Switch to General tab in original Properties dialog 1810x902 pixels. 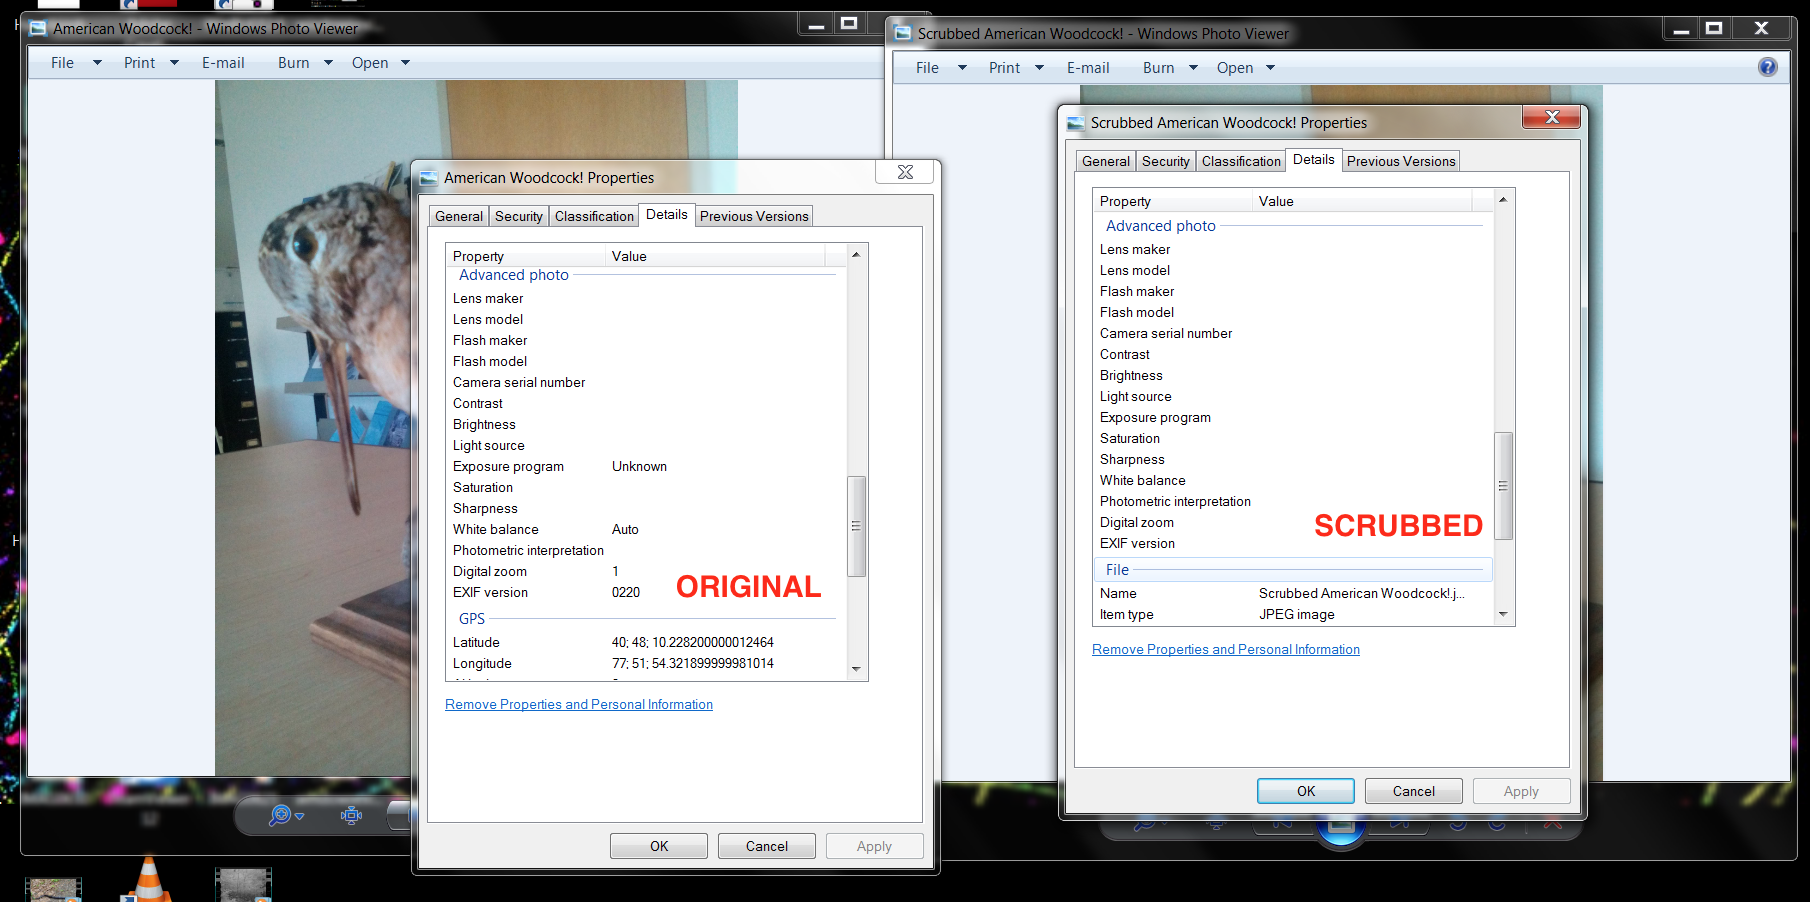(459, 216)
